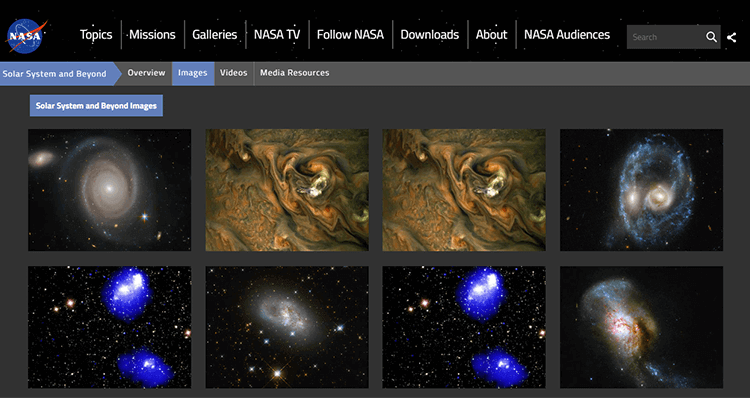Screen dimensions: 750x398
Task: Open the About menu
Action: coord(491,34)
